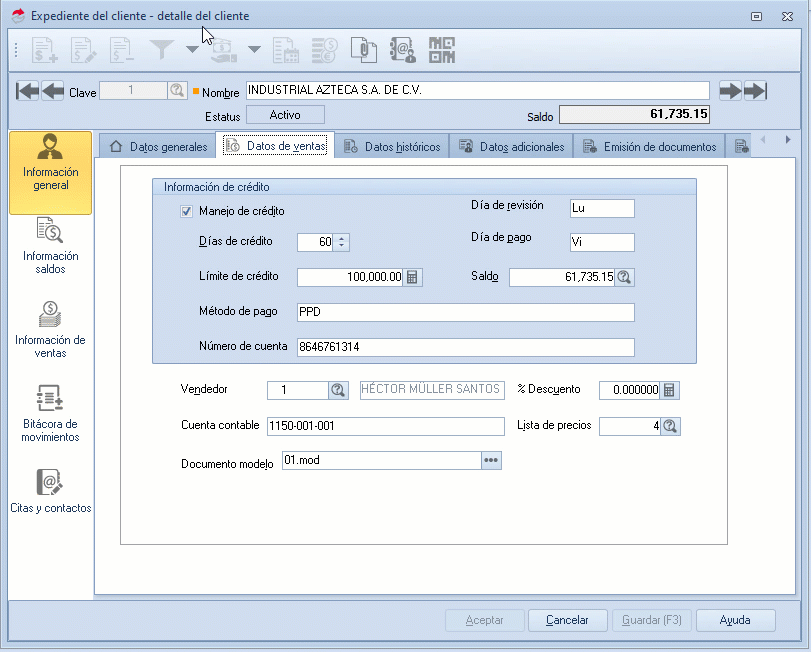
Task: Click the Ayuda button
Action: [735, 620]
